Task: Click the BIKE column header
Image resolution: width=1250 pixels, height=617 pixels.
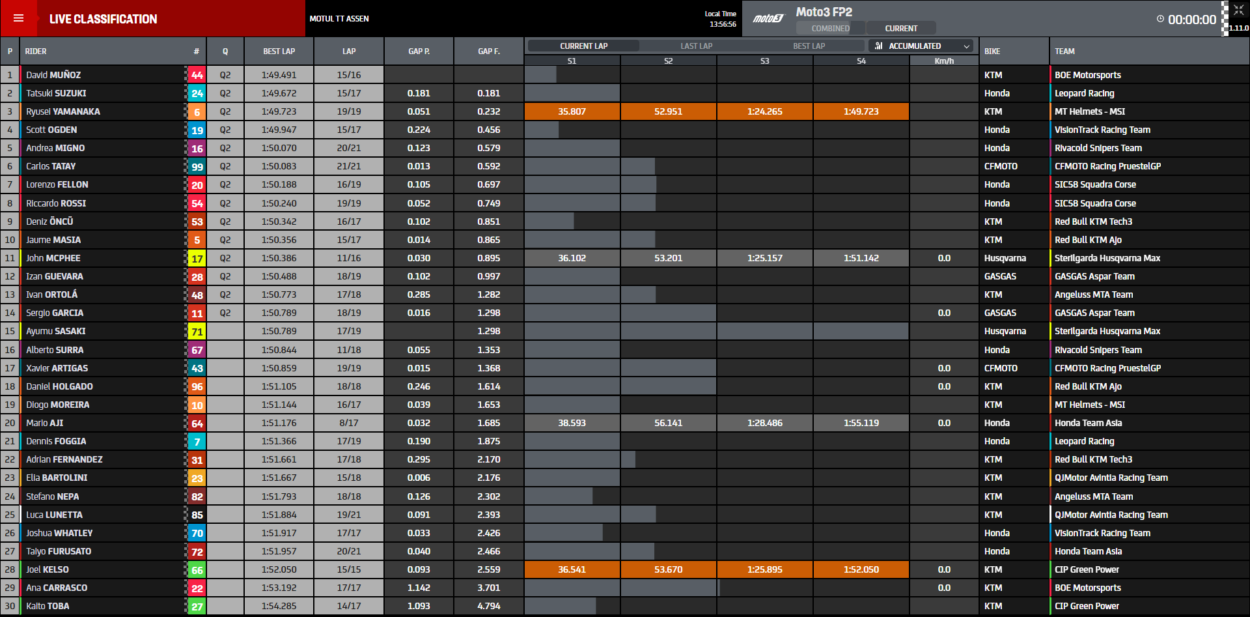Action: tap(1014, 51)
